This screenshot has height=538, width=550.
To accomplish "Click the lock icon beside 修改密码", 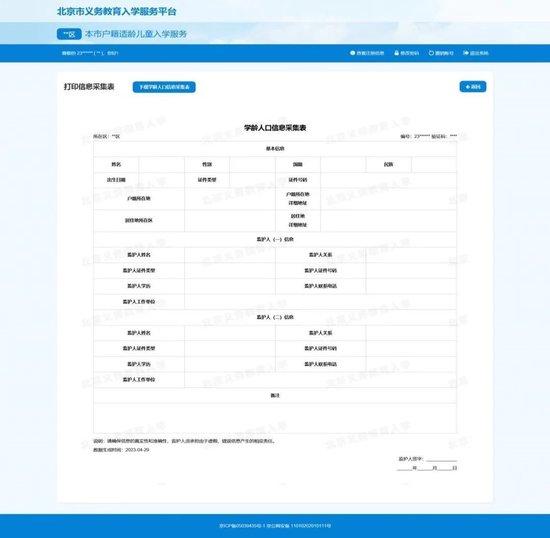I will tap(397, 53).
